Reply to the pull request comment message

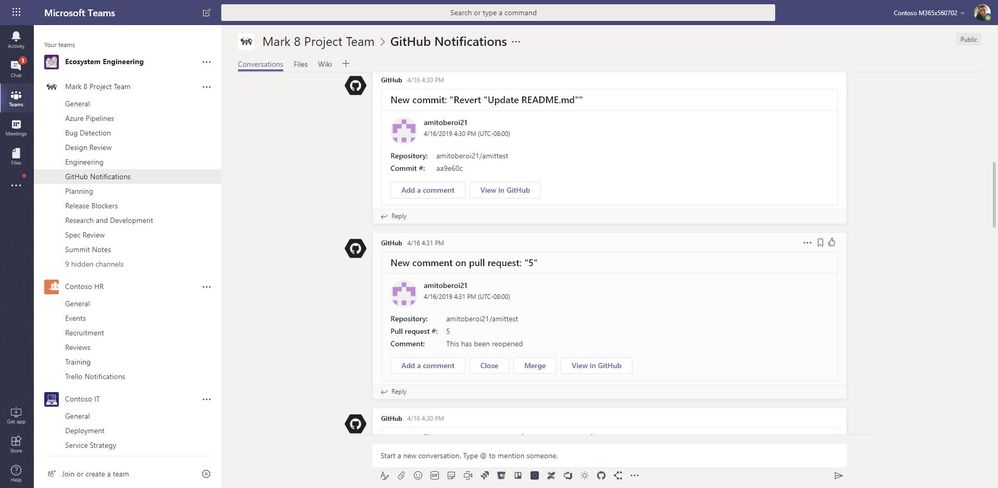tap(393, 391)
